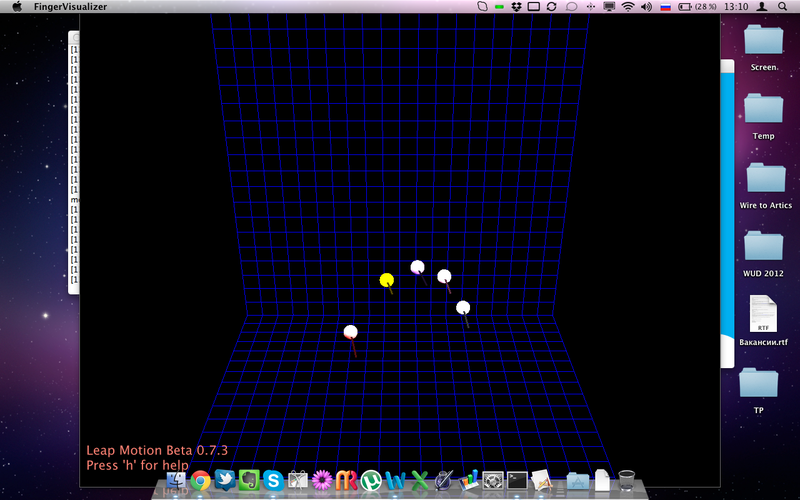Open the volume control in menu bar
Image resolution: width=800 pixels, height=500 pixels.
tap(646, 7)
